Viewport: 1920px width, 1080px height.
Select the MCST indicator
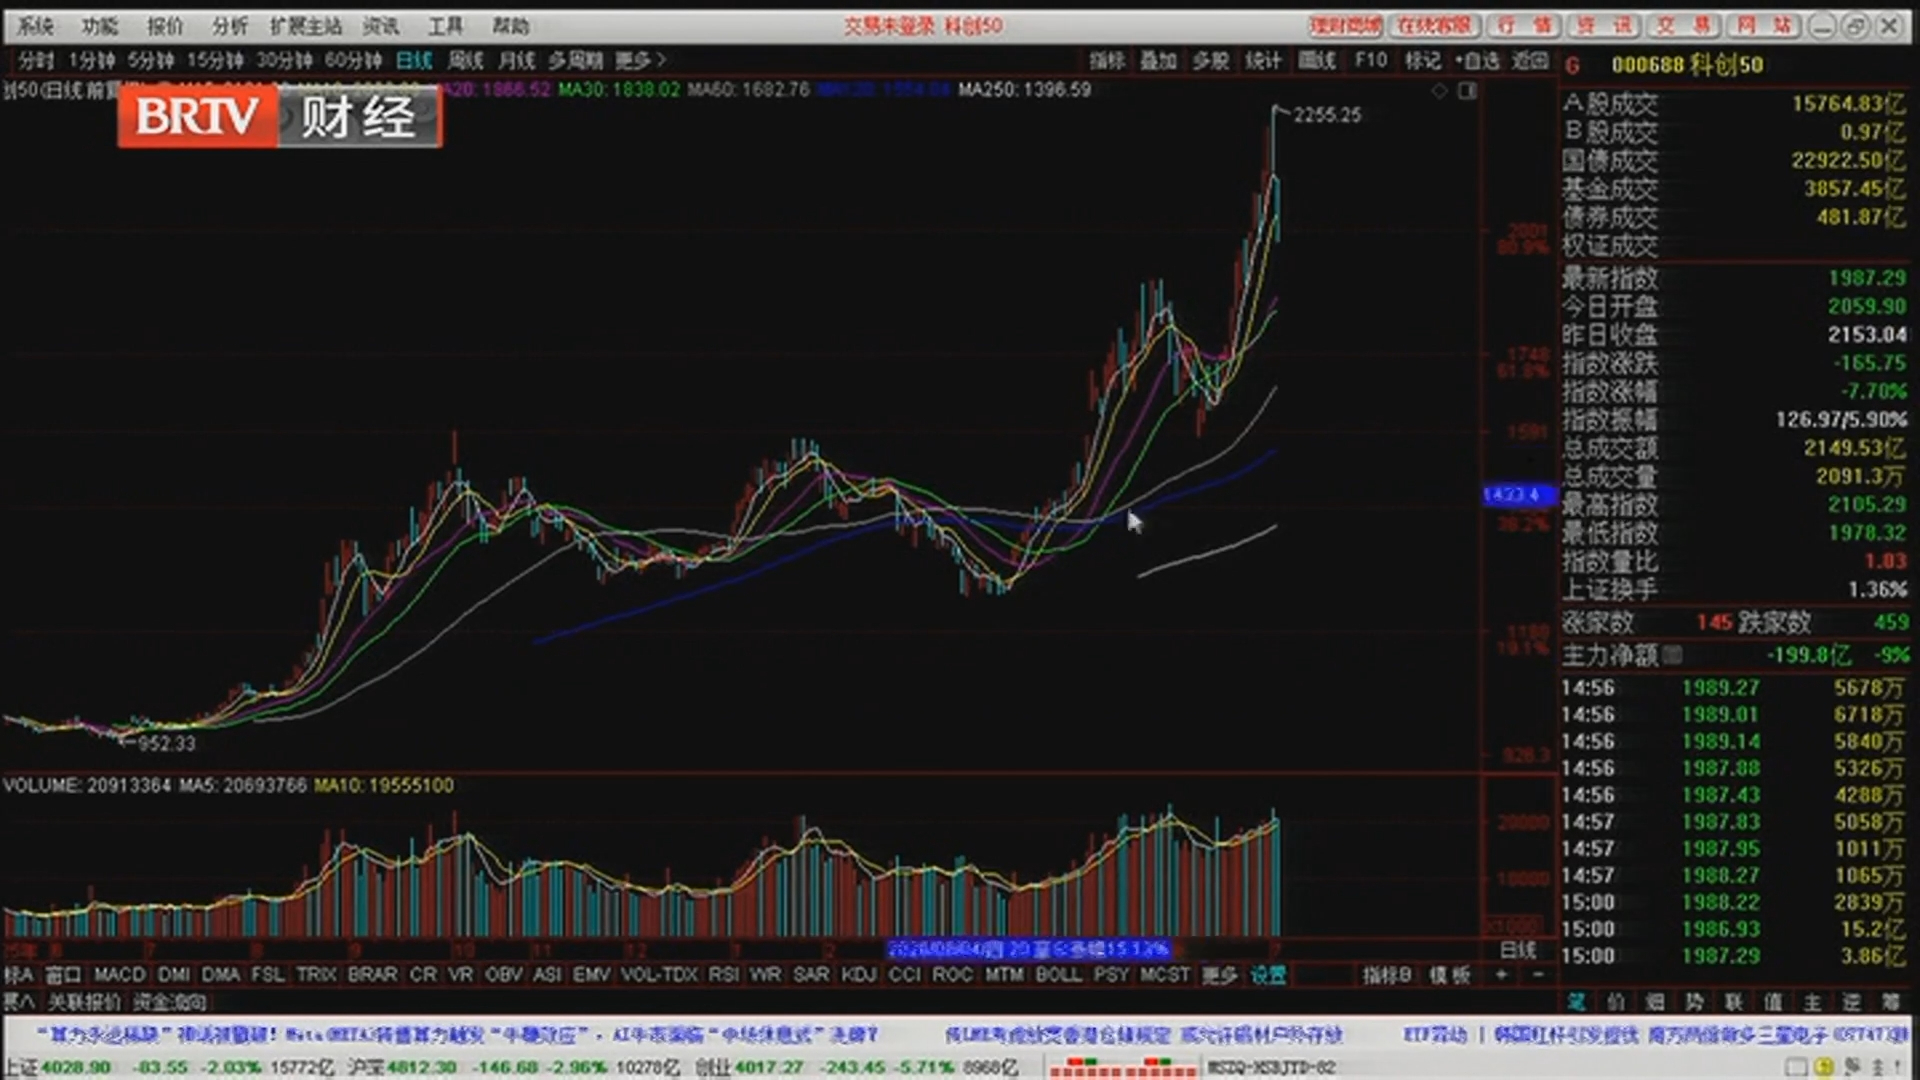pos(1165,974)
